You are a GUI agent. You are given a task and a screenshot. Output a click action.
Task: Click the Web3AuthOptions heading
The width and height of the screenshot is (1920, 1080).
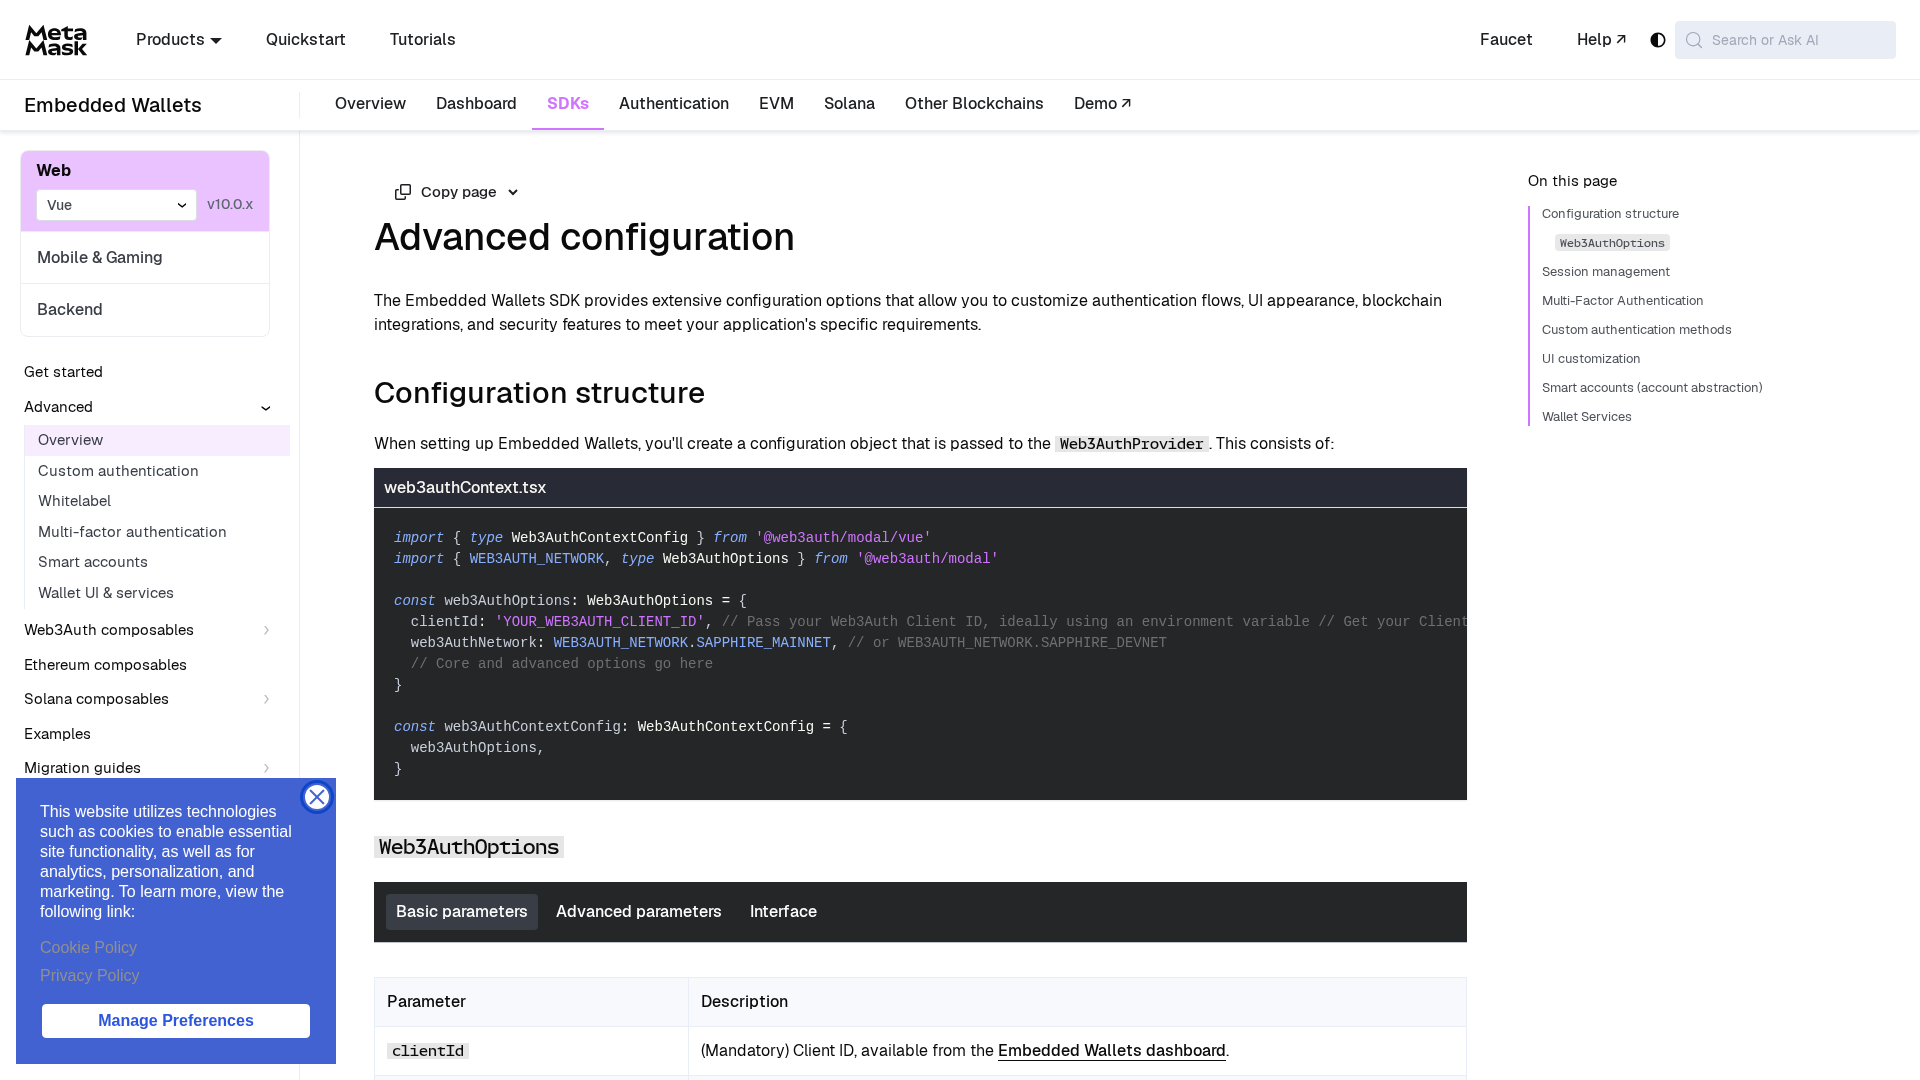tap(469, 847)
